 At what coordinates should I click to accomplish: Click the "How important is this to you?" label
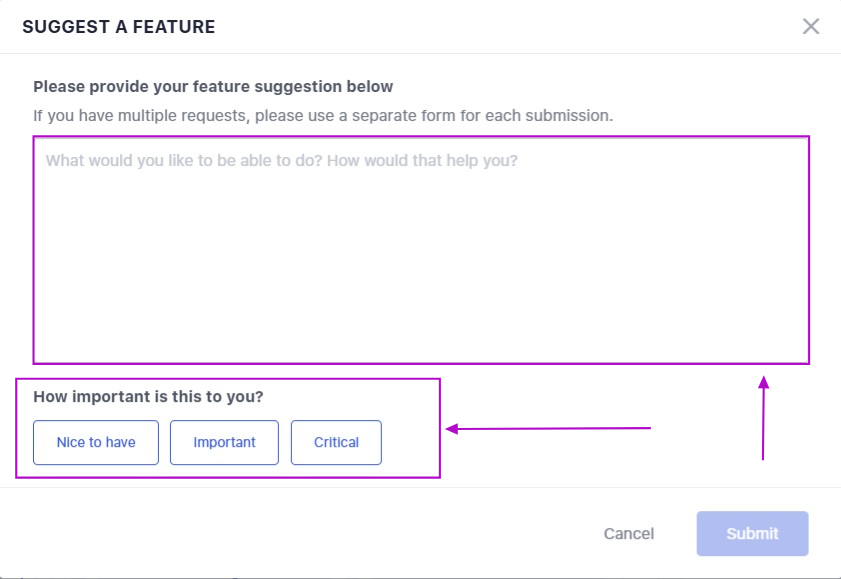pyautogui.click(x=148, y=397)
